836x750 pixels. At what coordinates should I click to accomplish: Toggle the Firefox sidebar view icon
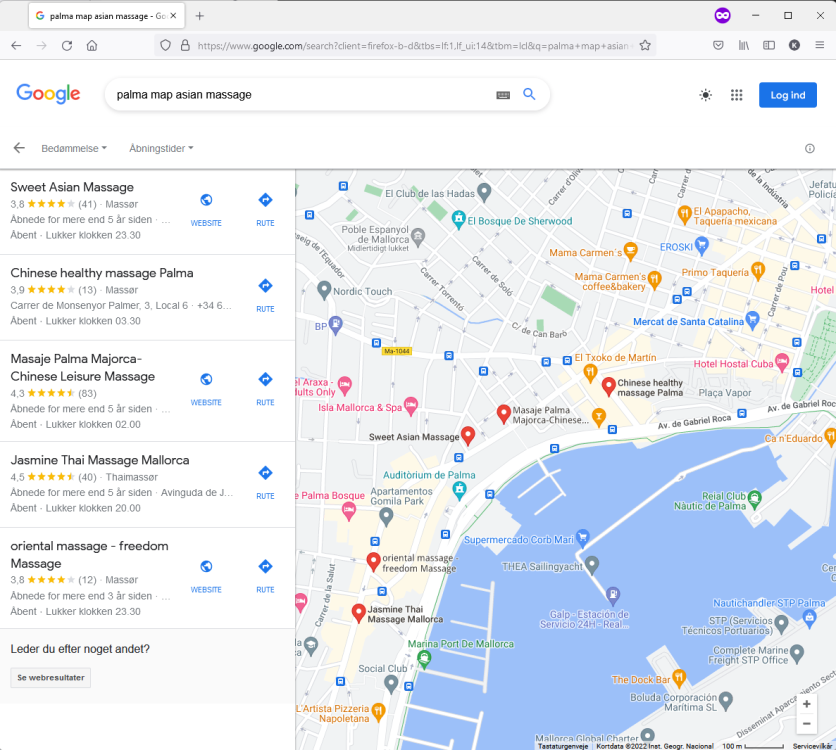[769, 46]
